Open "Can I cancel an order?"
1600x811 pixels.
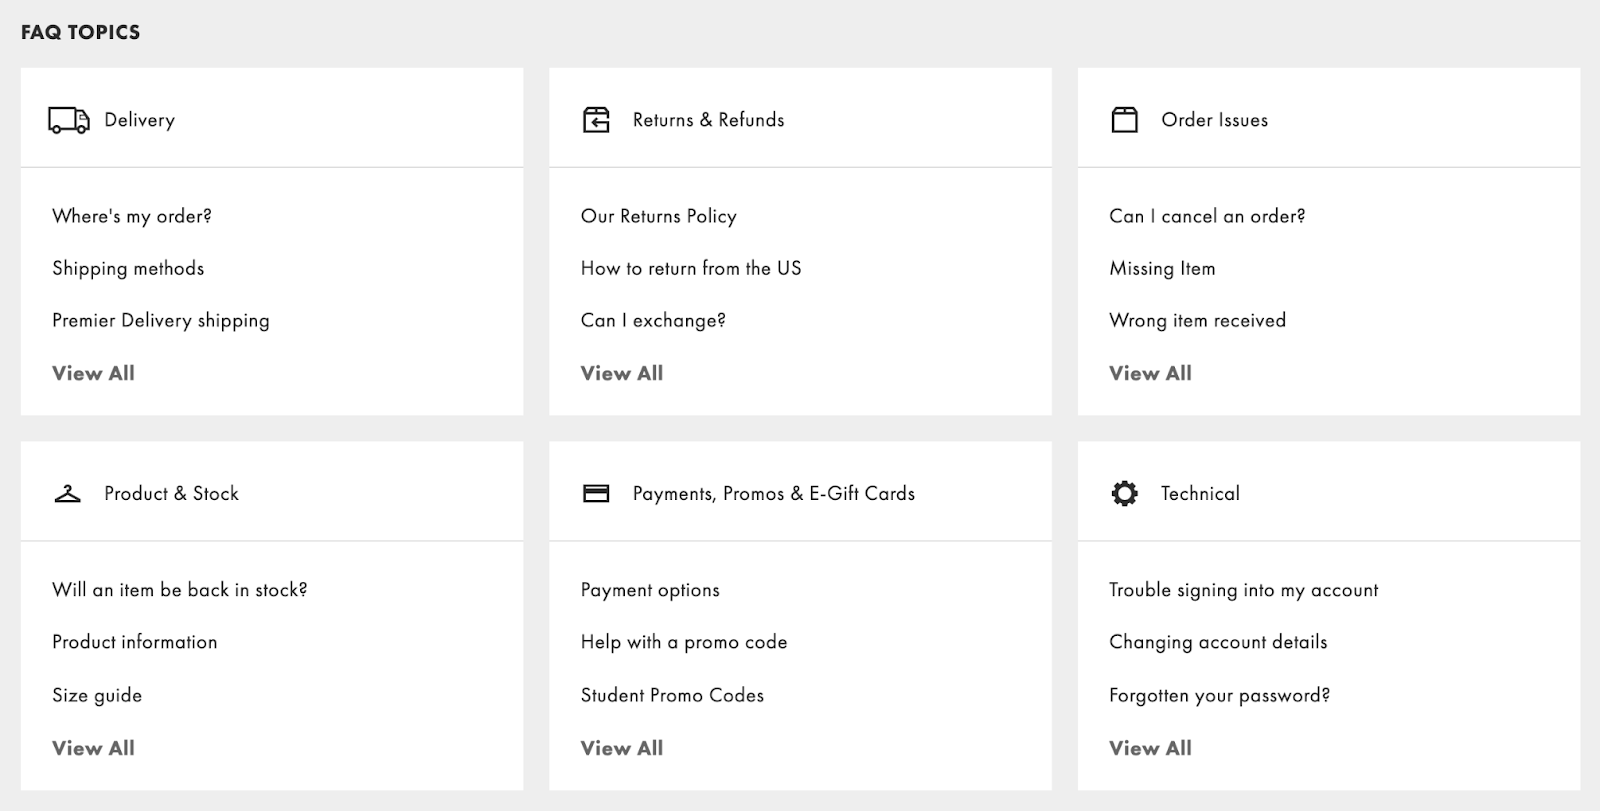1207,216
